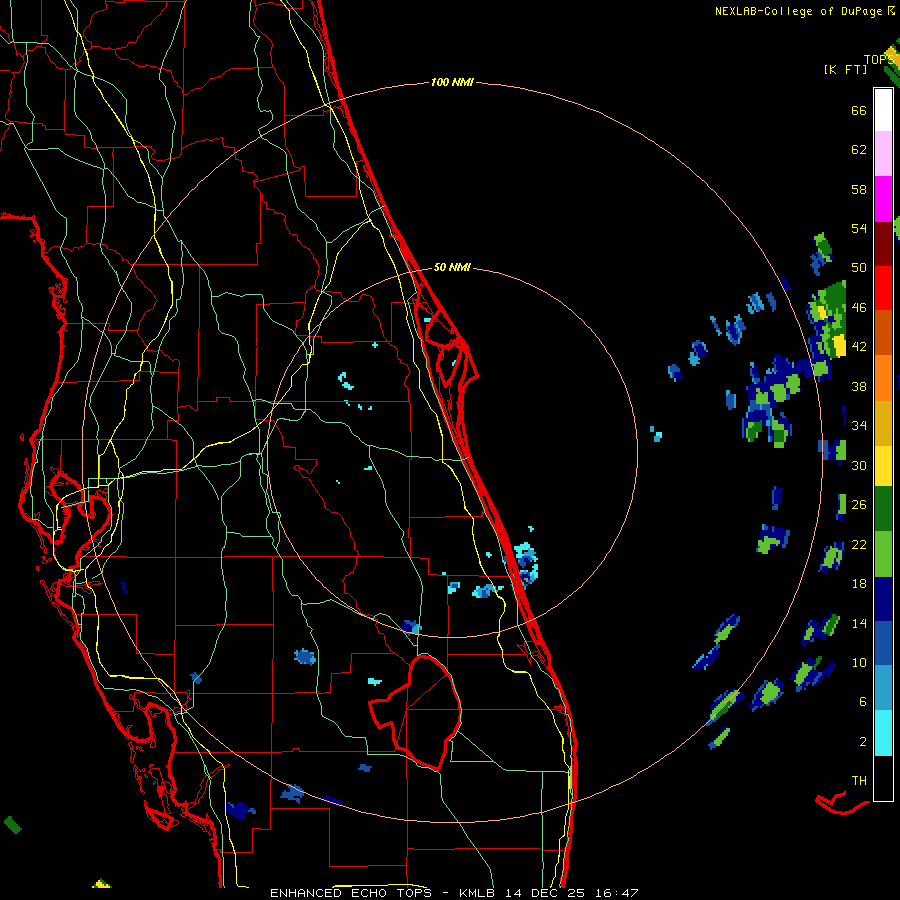Click the legend value '66'
The height and width of the screenshot is (900, 900).
click(859, 111)
